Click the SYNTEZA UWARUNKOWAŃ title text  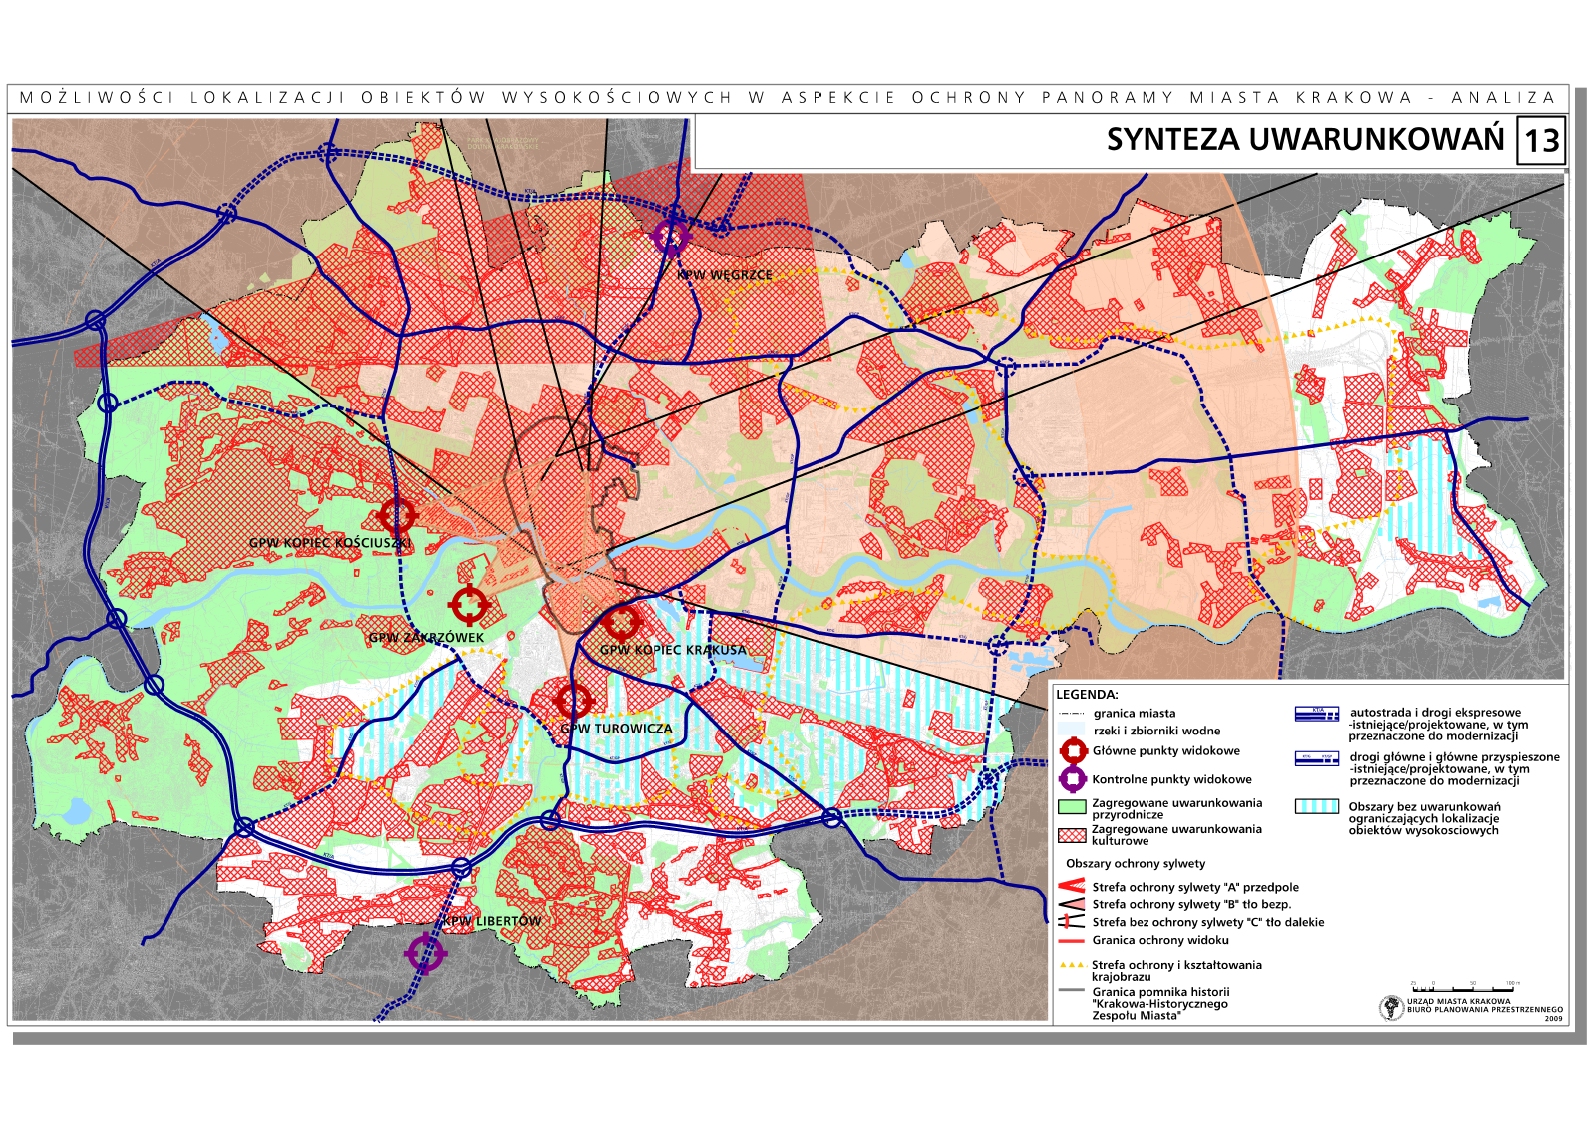(x=1304, y=140)
